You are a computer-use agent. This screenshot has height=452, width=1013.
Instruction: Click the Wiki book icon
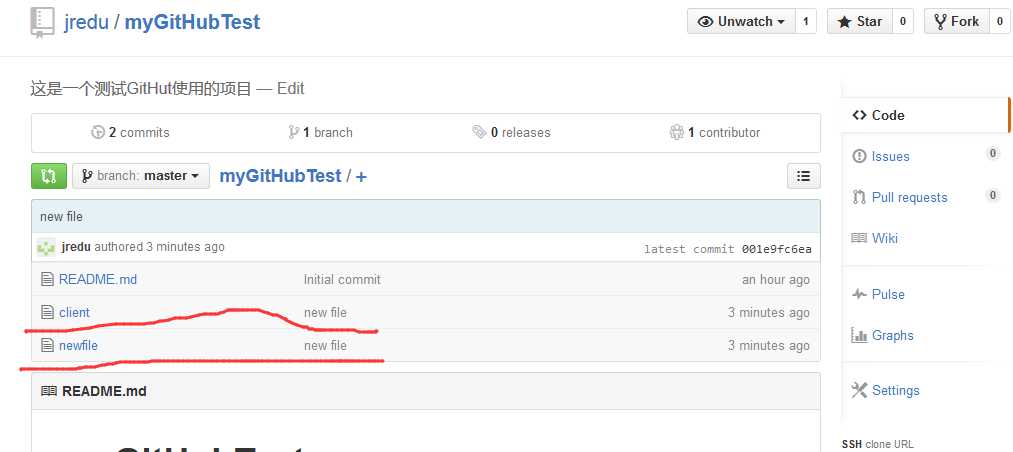pyautogui.click(x=859, y=238)
